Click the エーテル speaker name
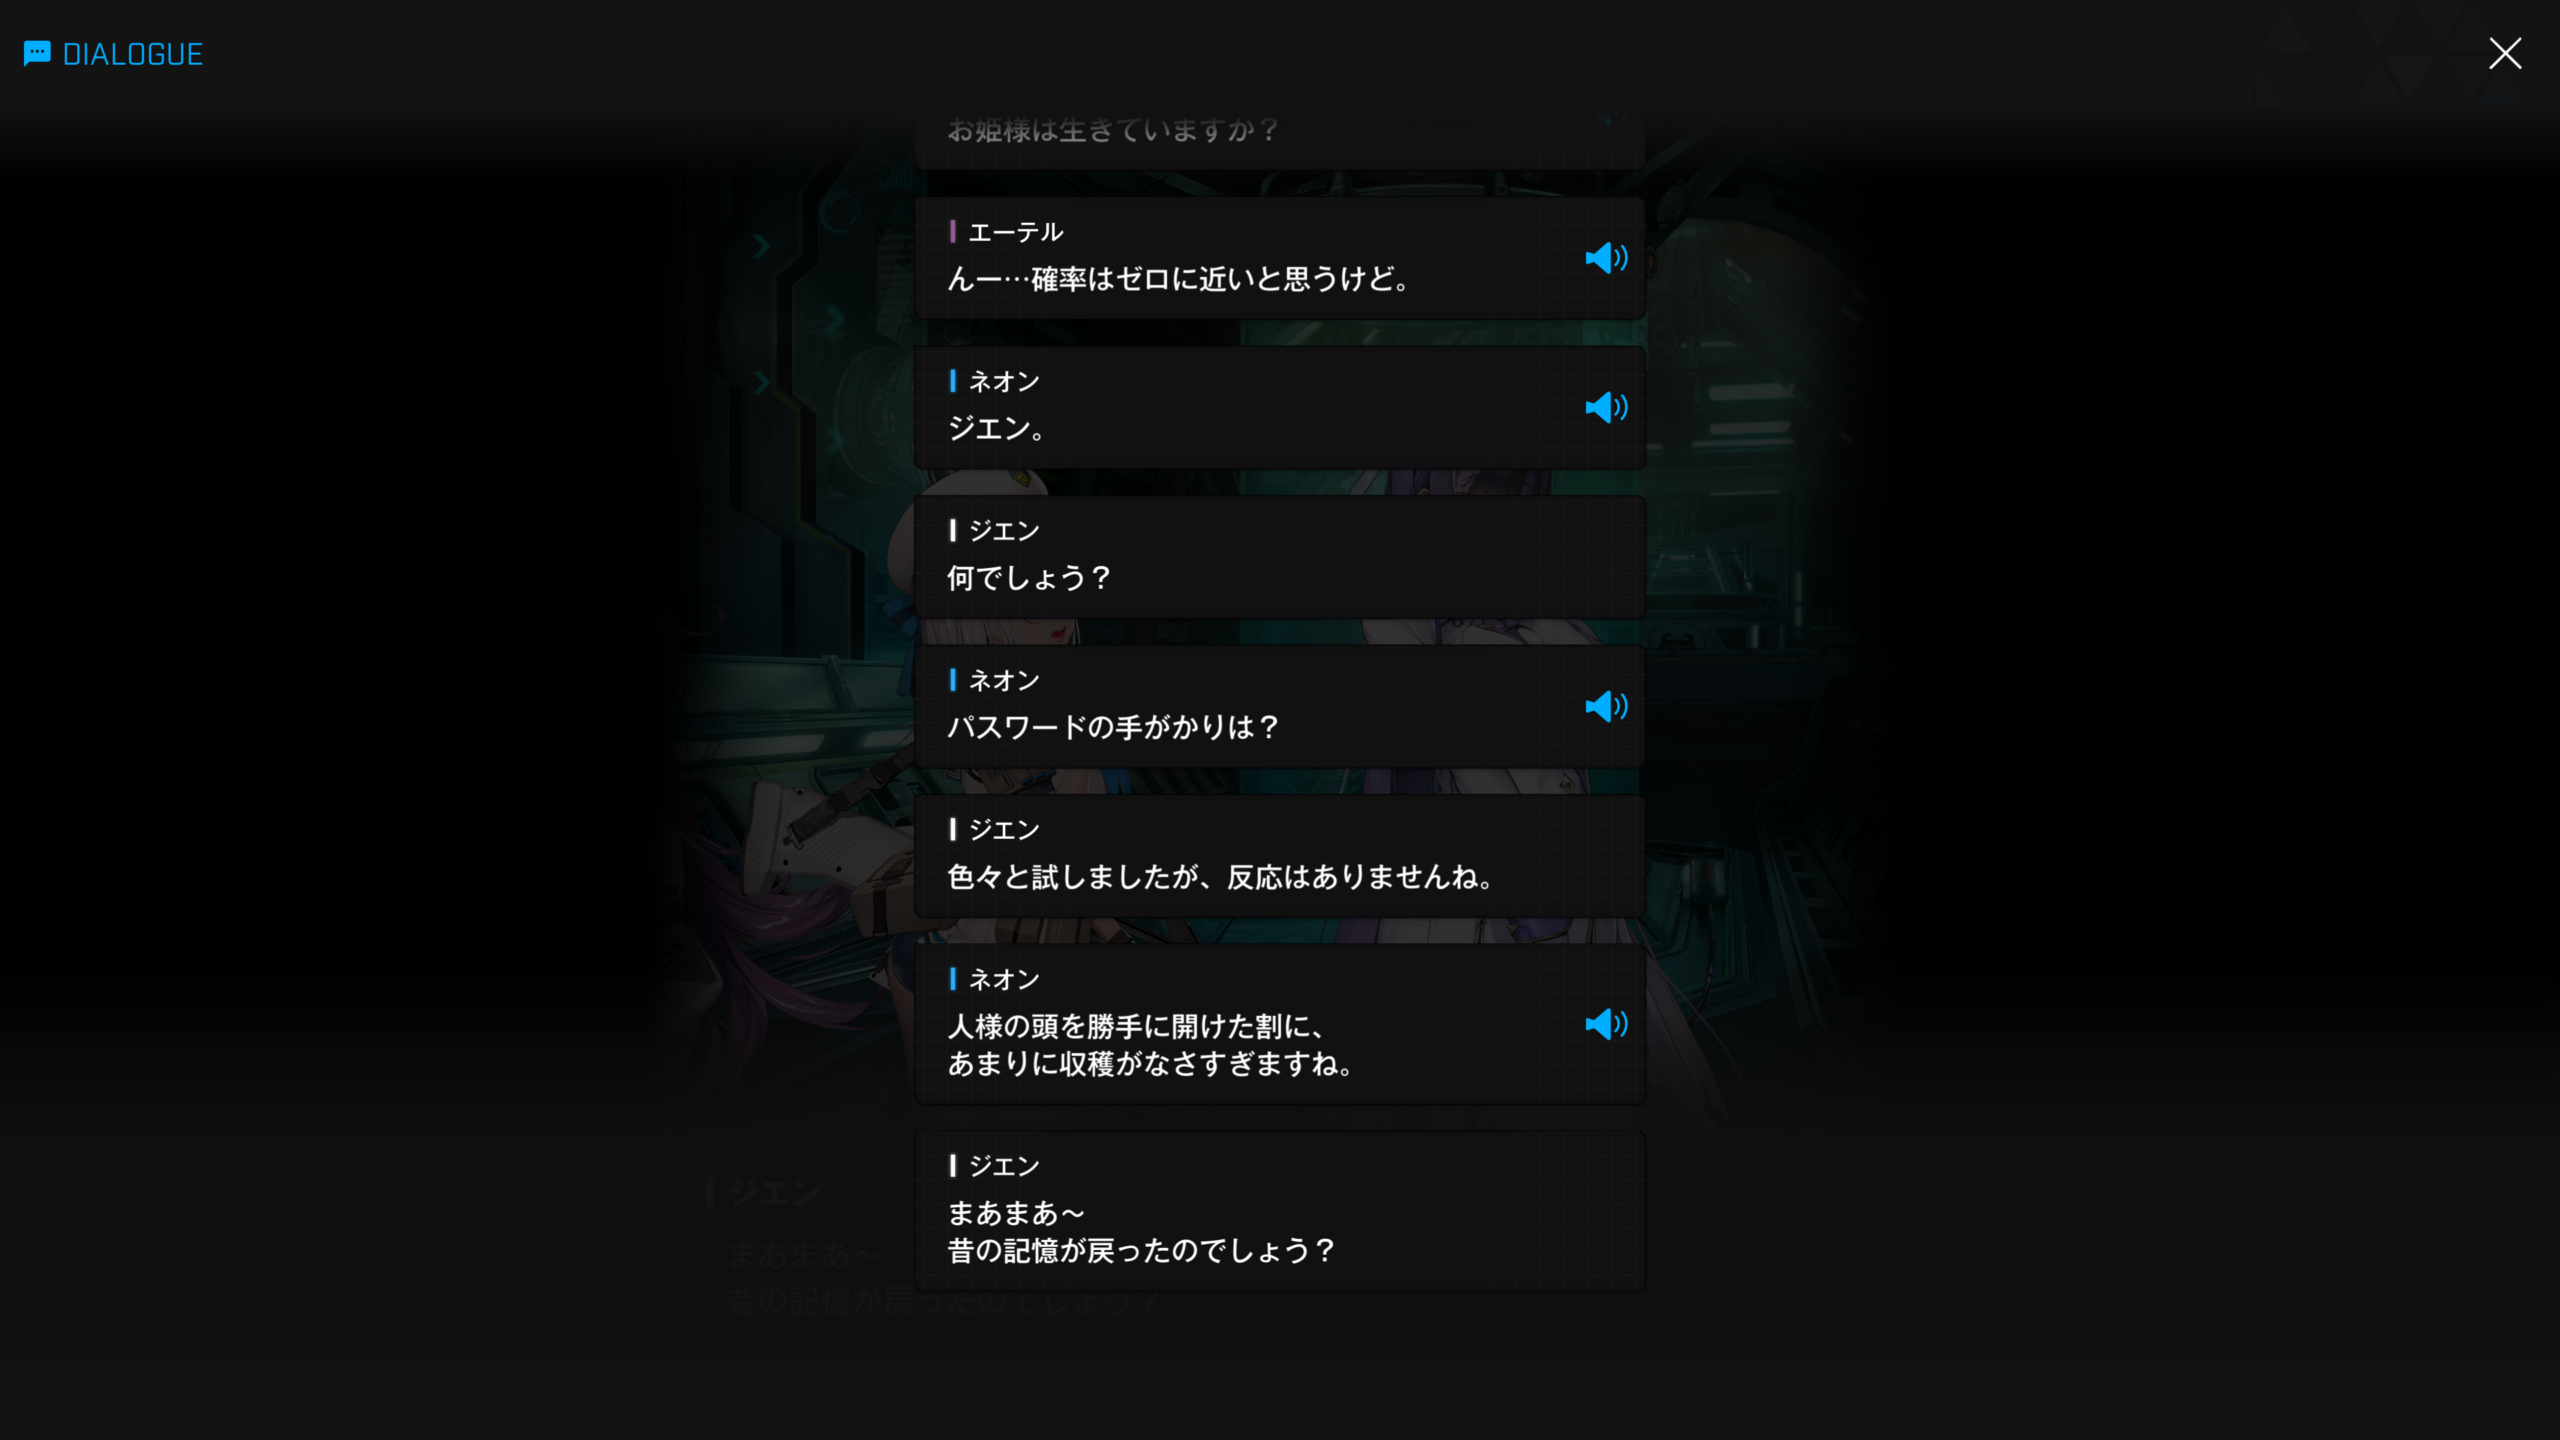 pos(1015,232)
